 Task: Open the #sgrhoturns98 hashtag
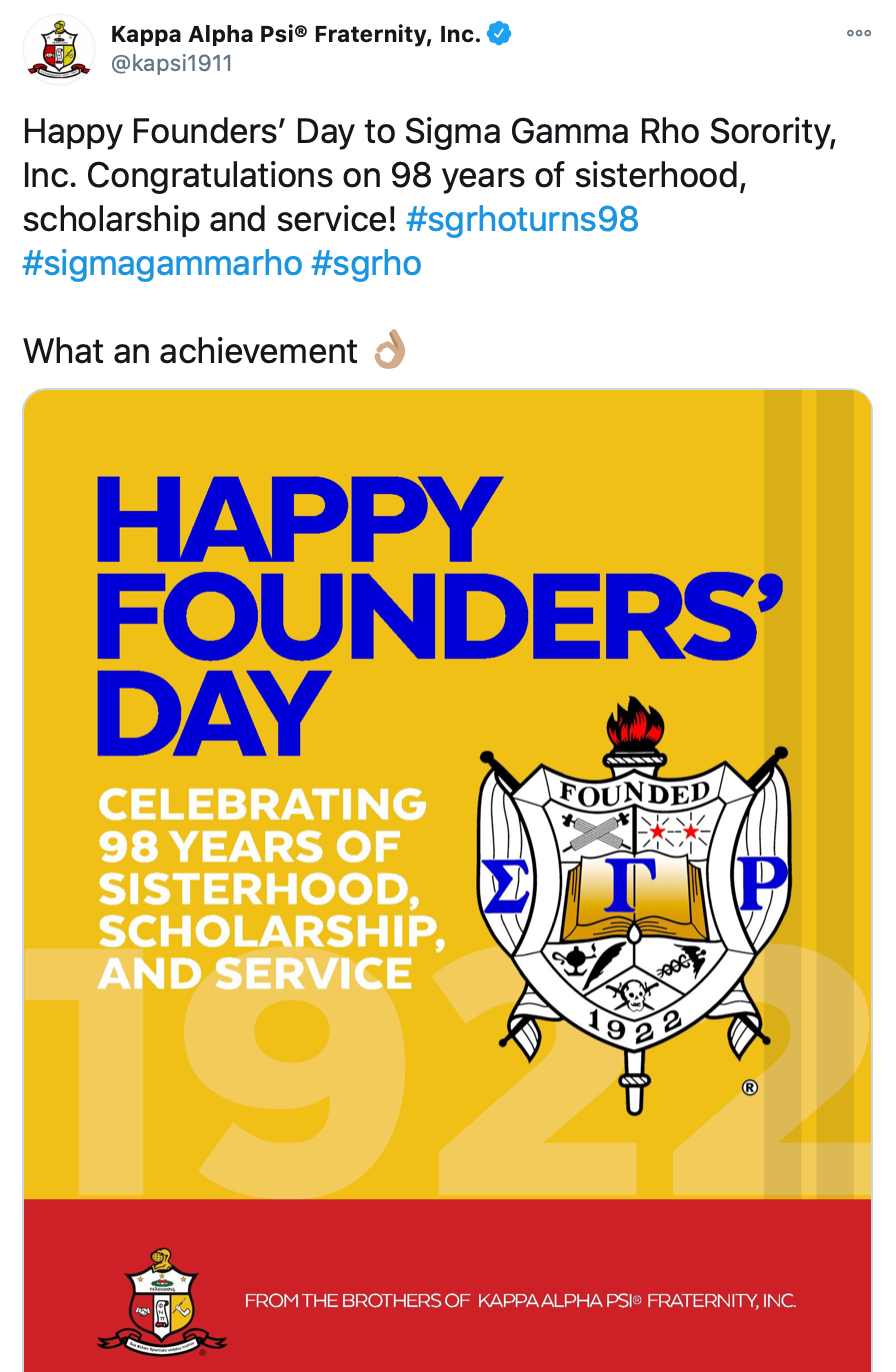[523, 218]
